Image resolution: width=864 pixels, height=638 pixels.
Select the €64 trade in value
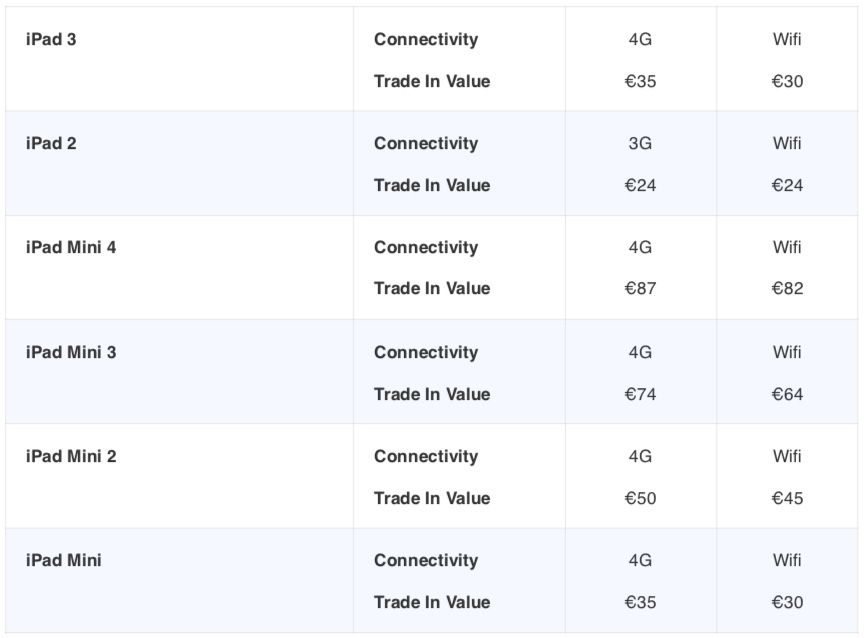(787, 394)
